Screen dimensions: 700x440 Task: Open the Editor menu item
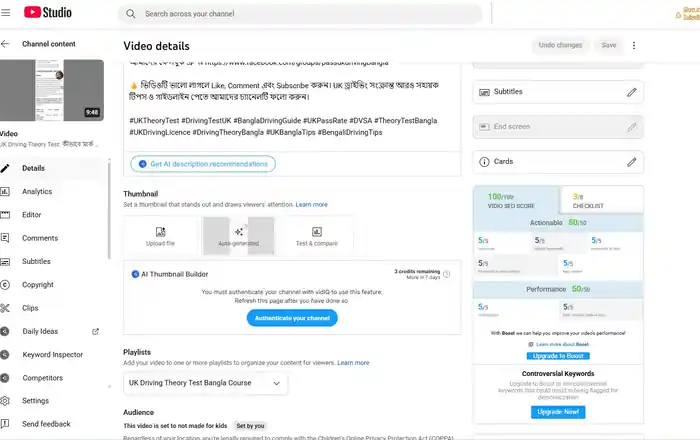(x=54, y=215)
